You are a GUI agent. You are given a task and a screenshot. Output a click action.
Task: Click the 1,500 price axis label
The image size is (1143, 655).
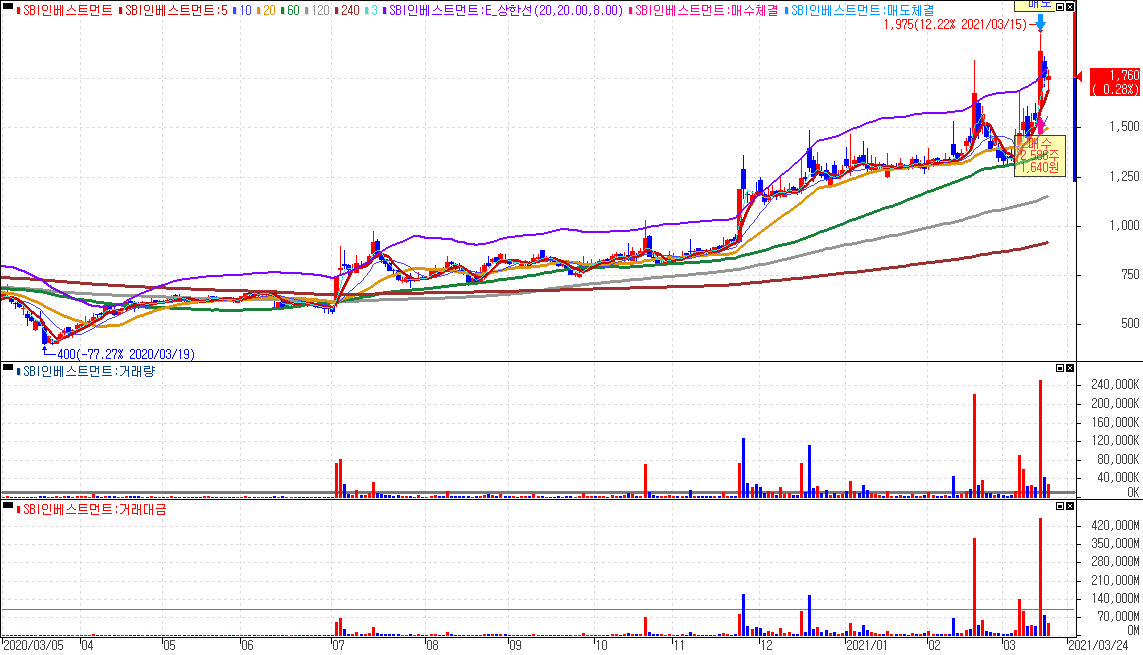[x=1124, y=126]
